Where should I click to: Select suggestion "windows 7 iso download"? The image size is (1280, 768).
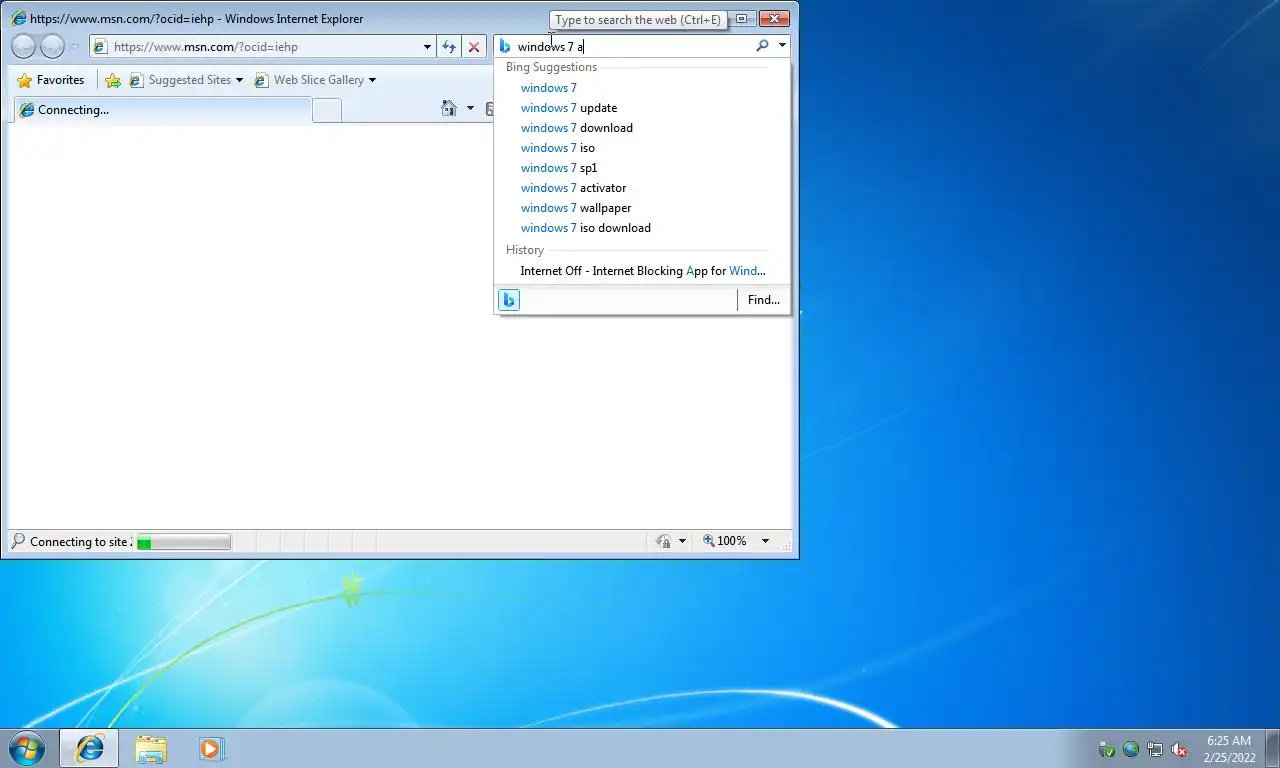[x=585, y=228]
